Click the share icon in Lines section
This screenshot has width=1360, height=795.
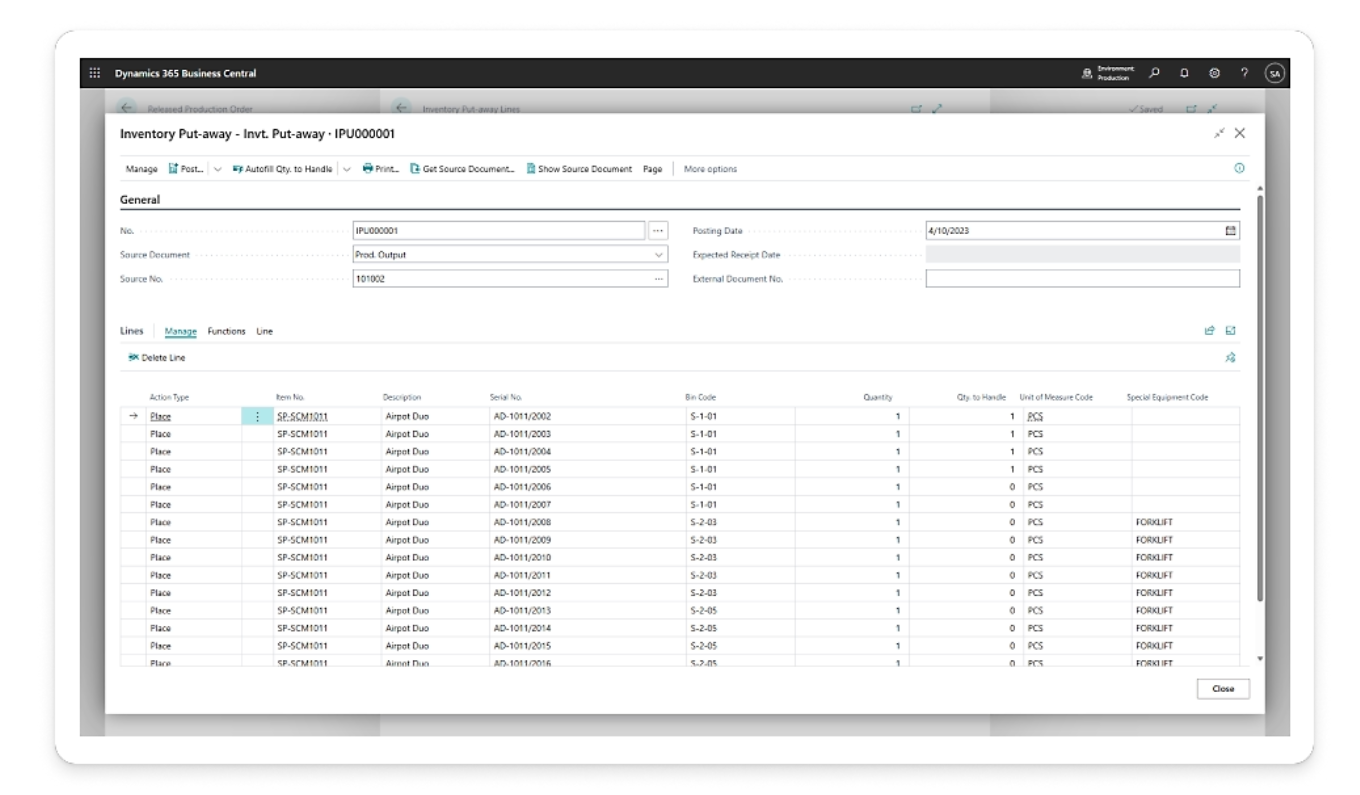1209,331
